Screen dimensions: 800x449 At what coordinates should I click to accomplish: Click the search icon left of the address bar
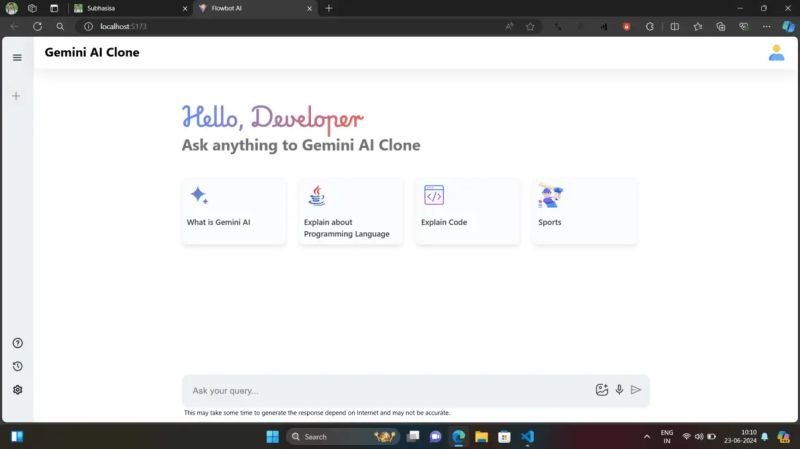pyautogui.click(x=60, y=27)
